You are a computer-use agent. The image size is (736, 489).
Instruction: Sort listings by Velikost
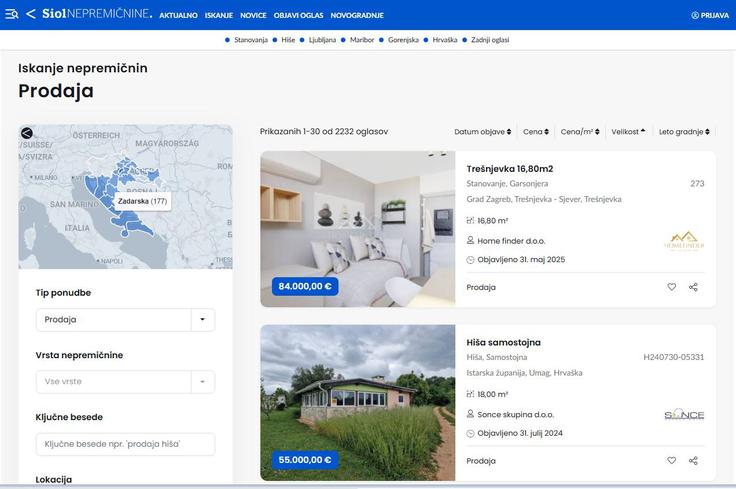click(628, 132)
